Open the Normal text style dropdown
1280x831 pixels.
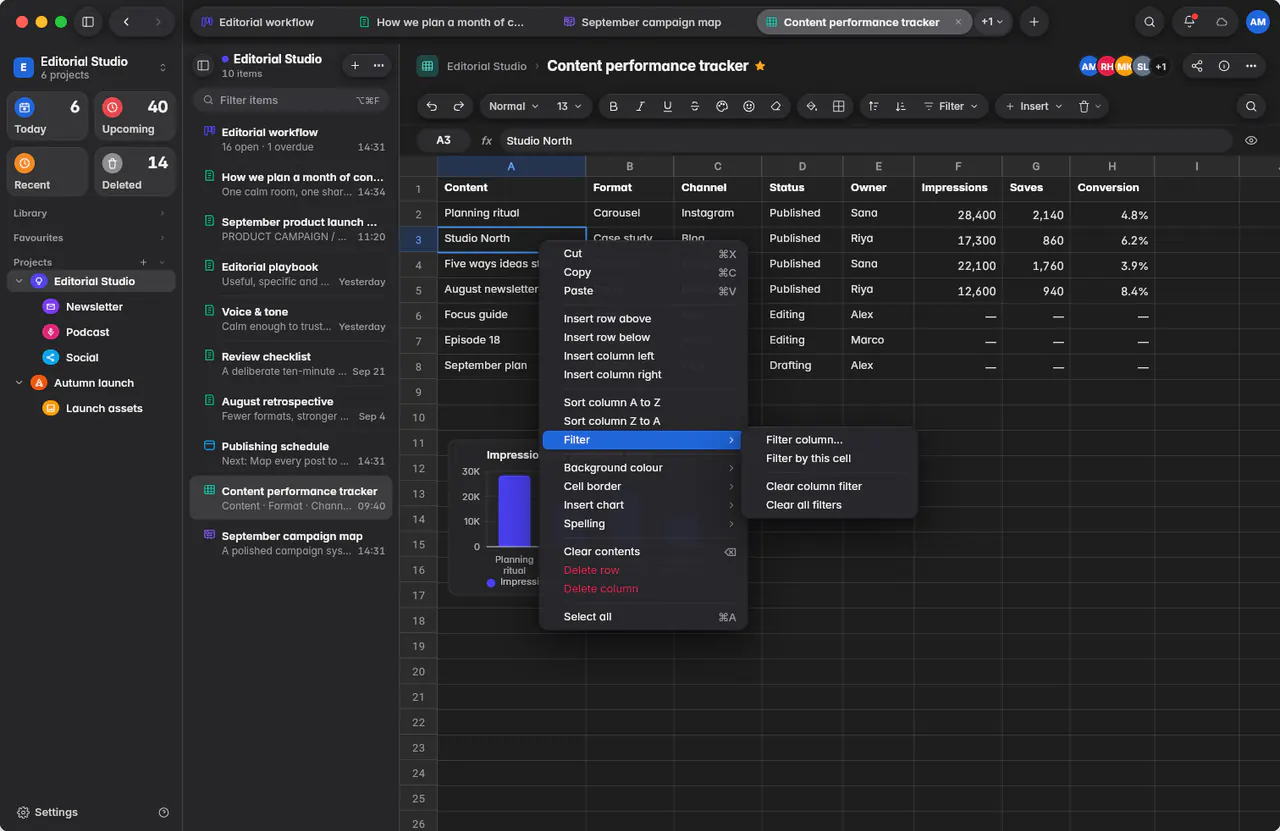pyautogui.click(x=514, y=106)
